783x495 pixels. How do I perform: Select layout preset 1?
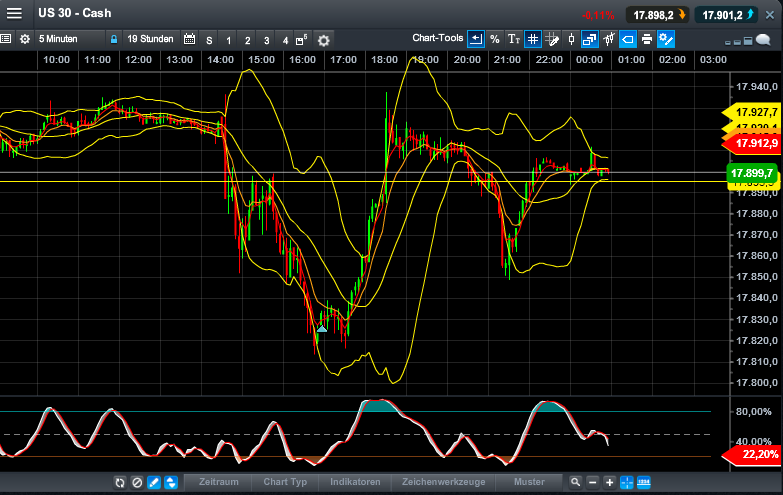[228, 40]
